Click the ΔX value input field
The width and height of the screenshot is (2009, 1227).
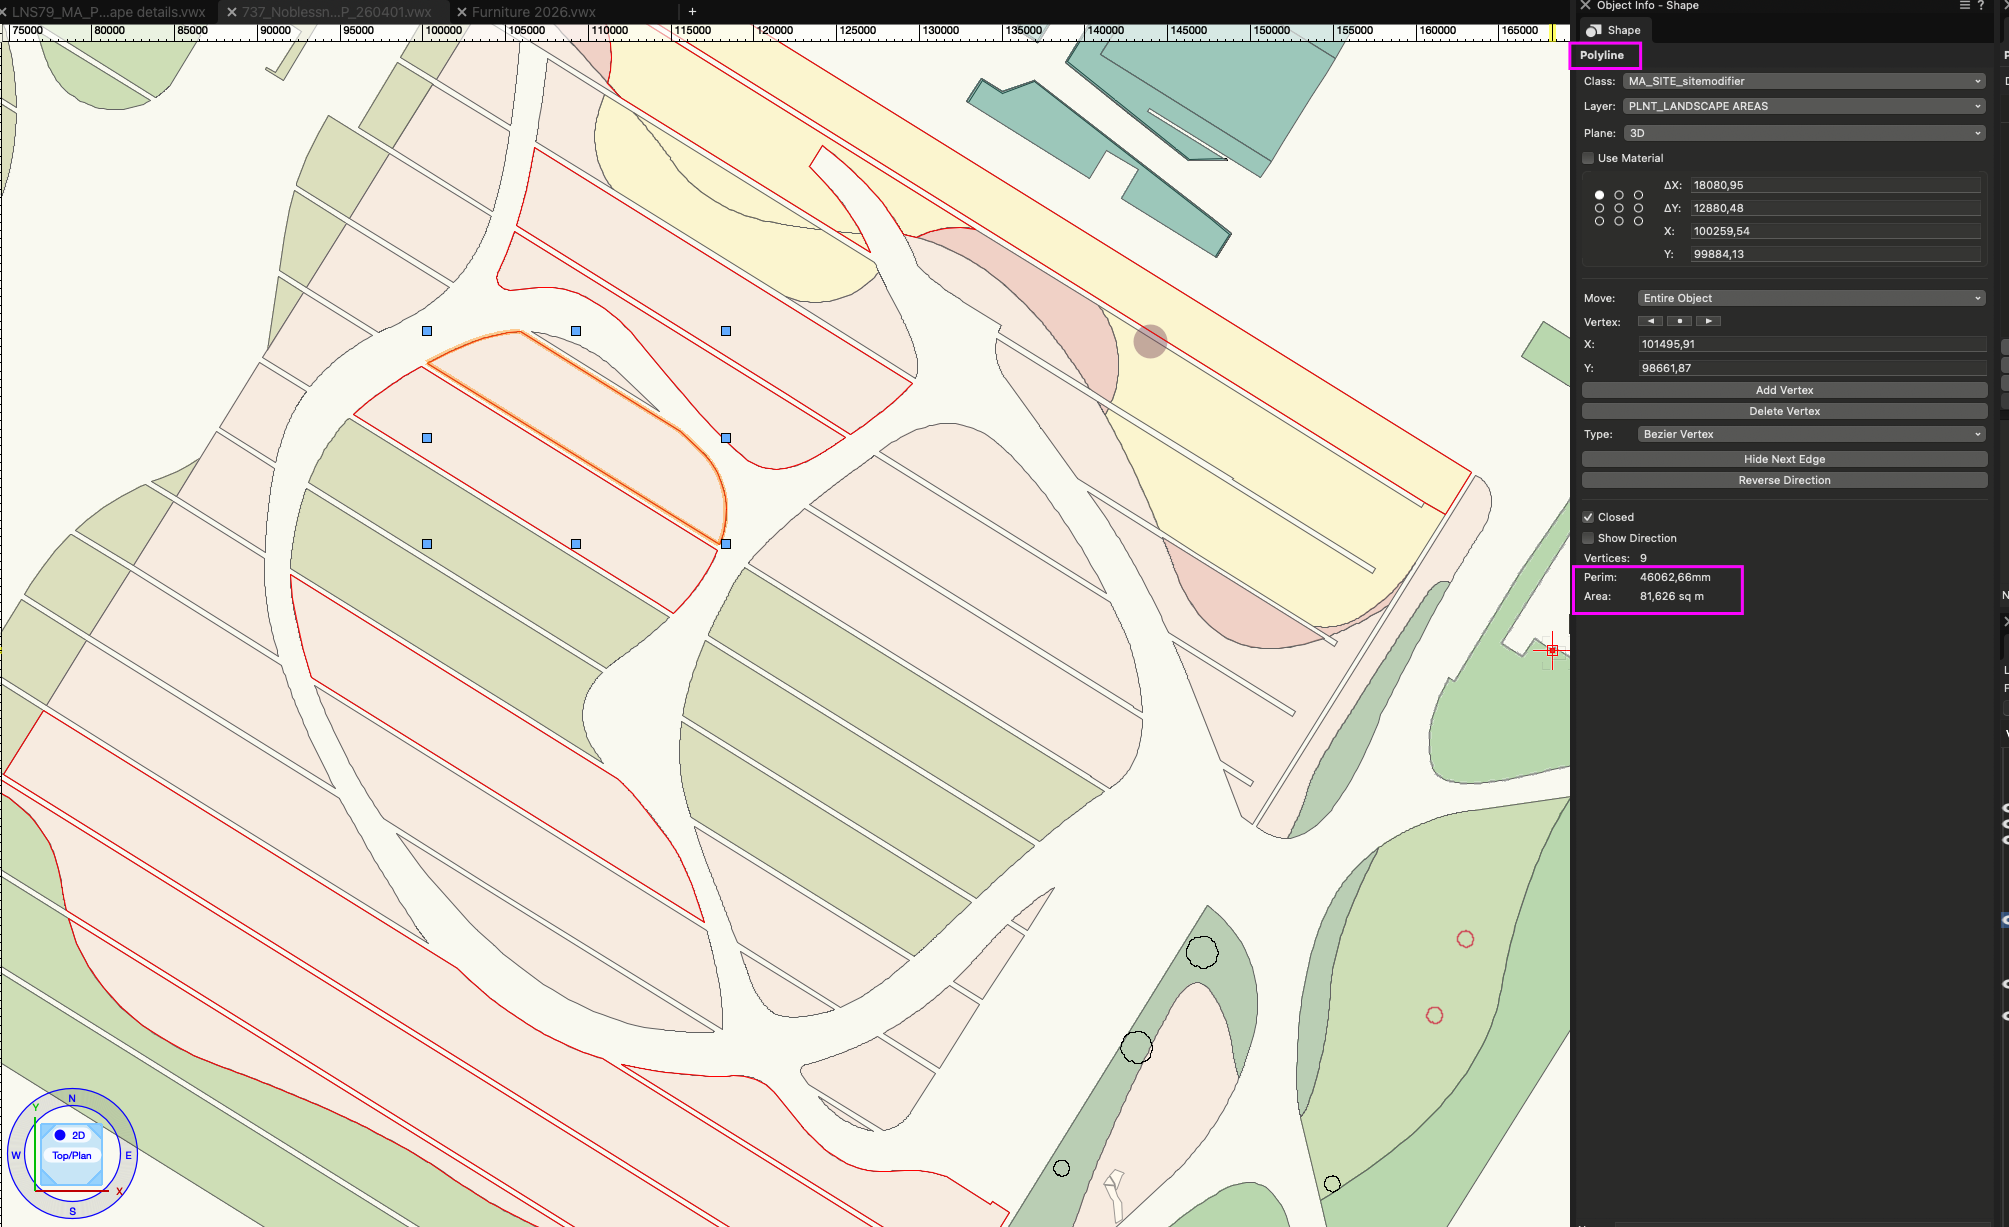point(1834,185)
